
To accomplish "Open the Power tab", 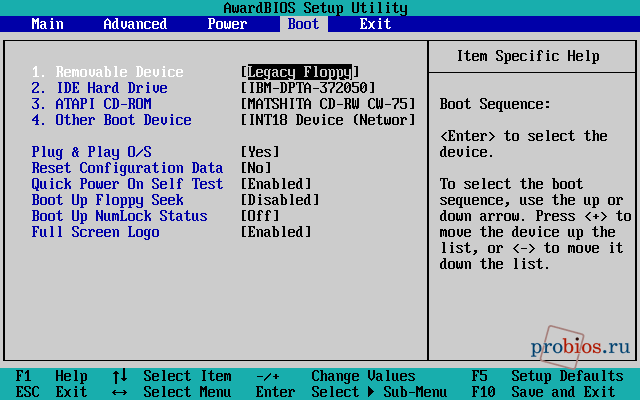I will [x=227, y=24].
